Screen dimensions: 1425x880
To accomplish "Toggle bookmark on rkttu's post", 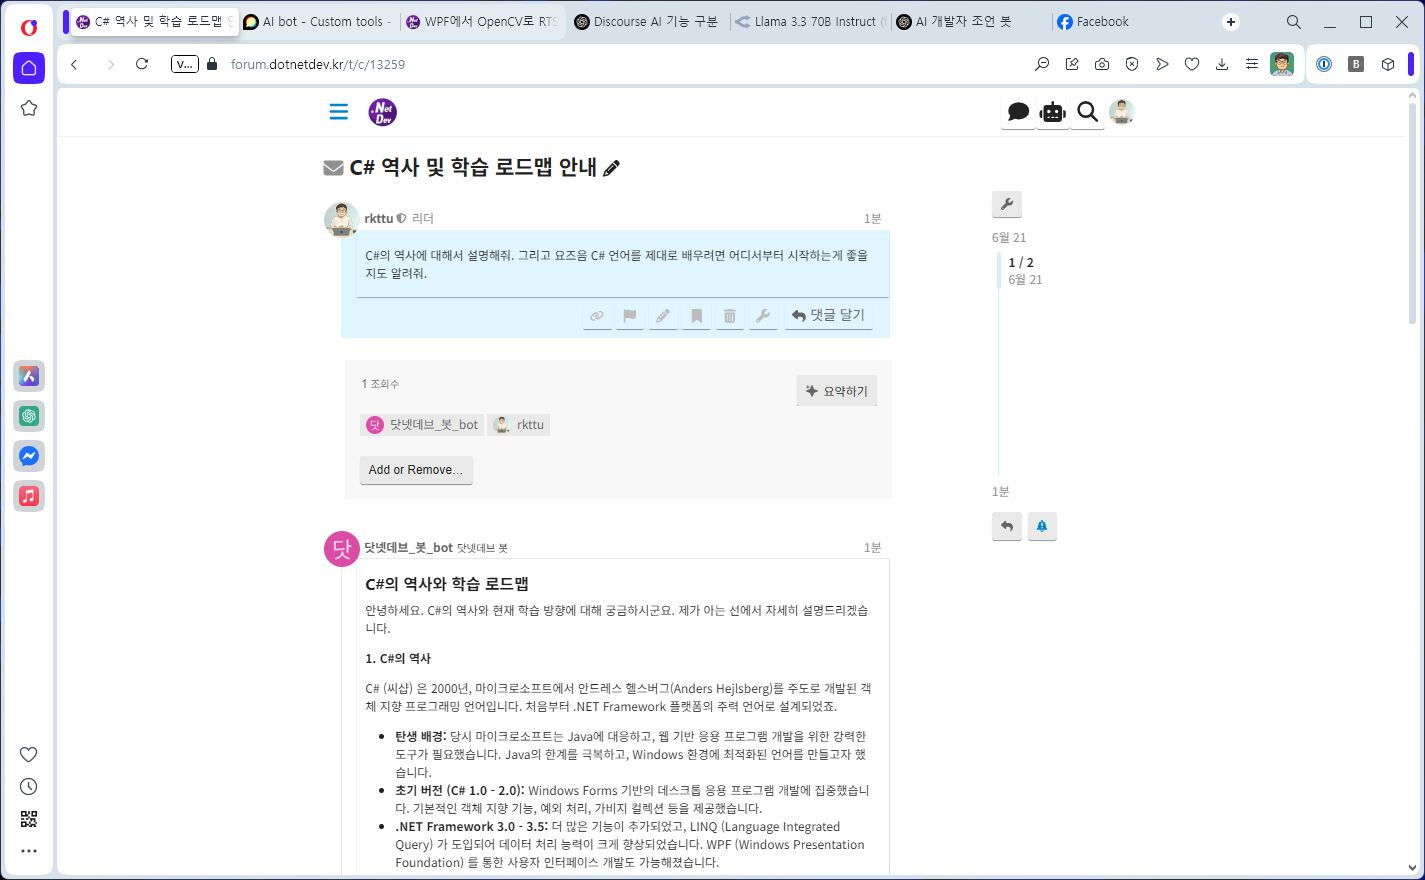I will click(697, 316).
